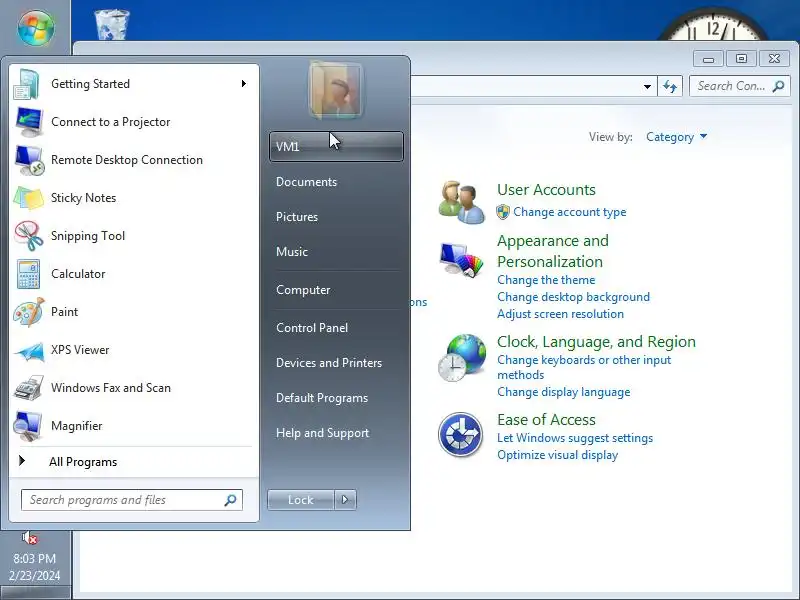
Task: Click the Appearance and Personalization icon
Action: tap(461, 260)
